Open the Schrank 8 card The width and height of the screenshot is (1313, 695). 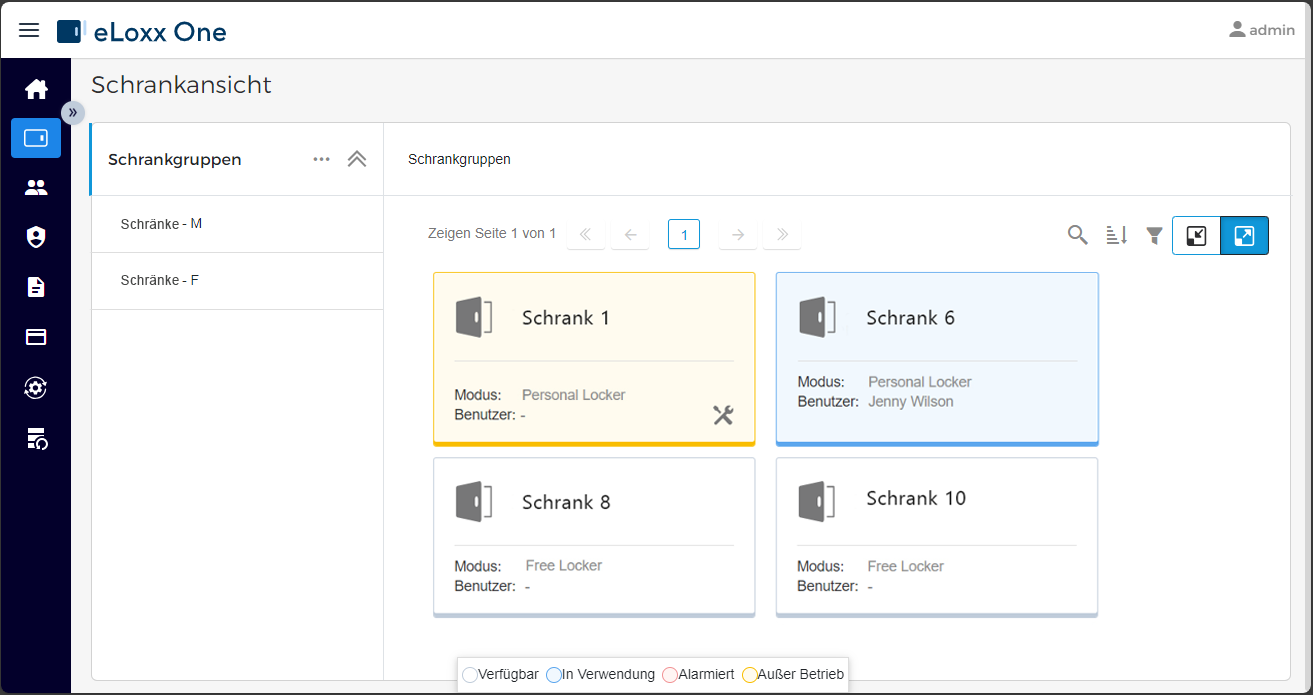tap(594, 537)
